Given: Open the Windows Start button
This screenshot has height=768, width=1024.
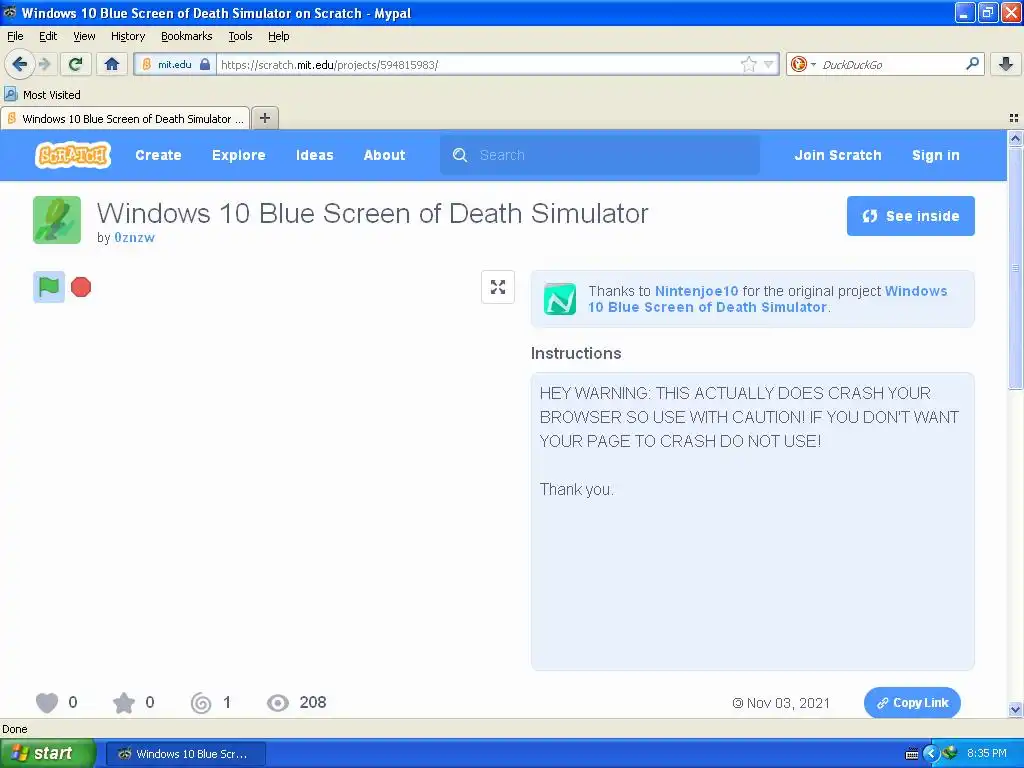Looking at the screenshot, I should [48, 753].
